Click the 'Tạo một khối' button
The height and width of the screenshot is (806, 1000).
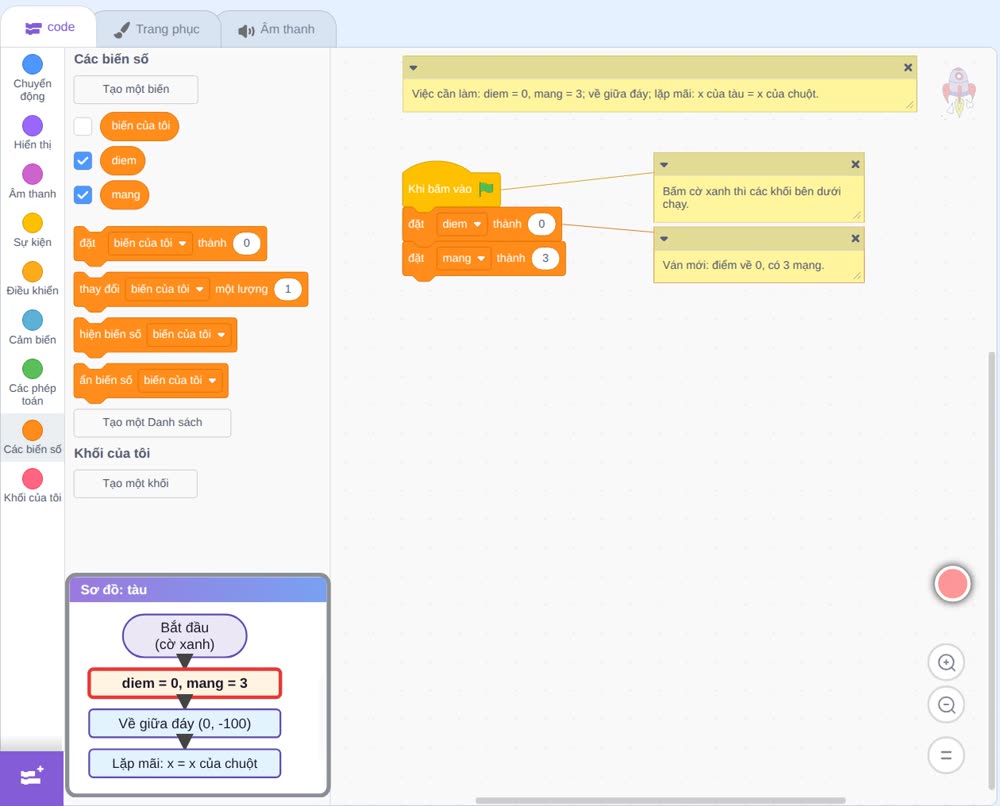[136, 483]
